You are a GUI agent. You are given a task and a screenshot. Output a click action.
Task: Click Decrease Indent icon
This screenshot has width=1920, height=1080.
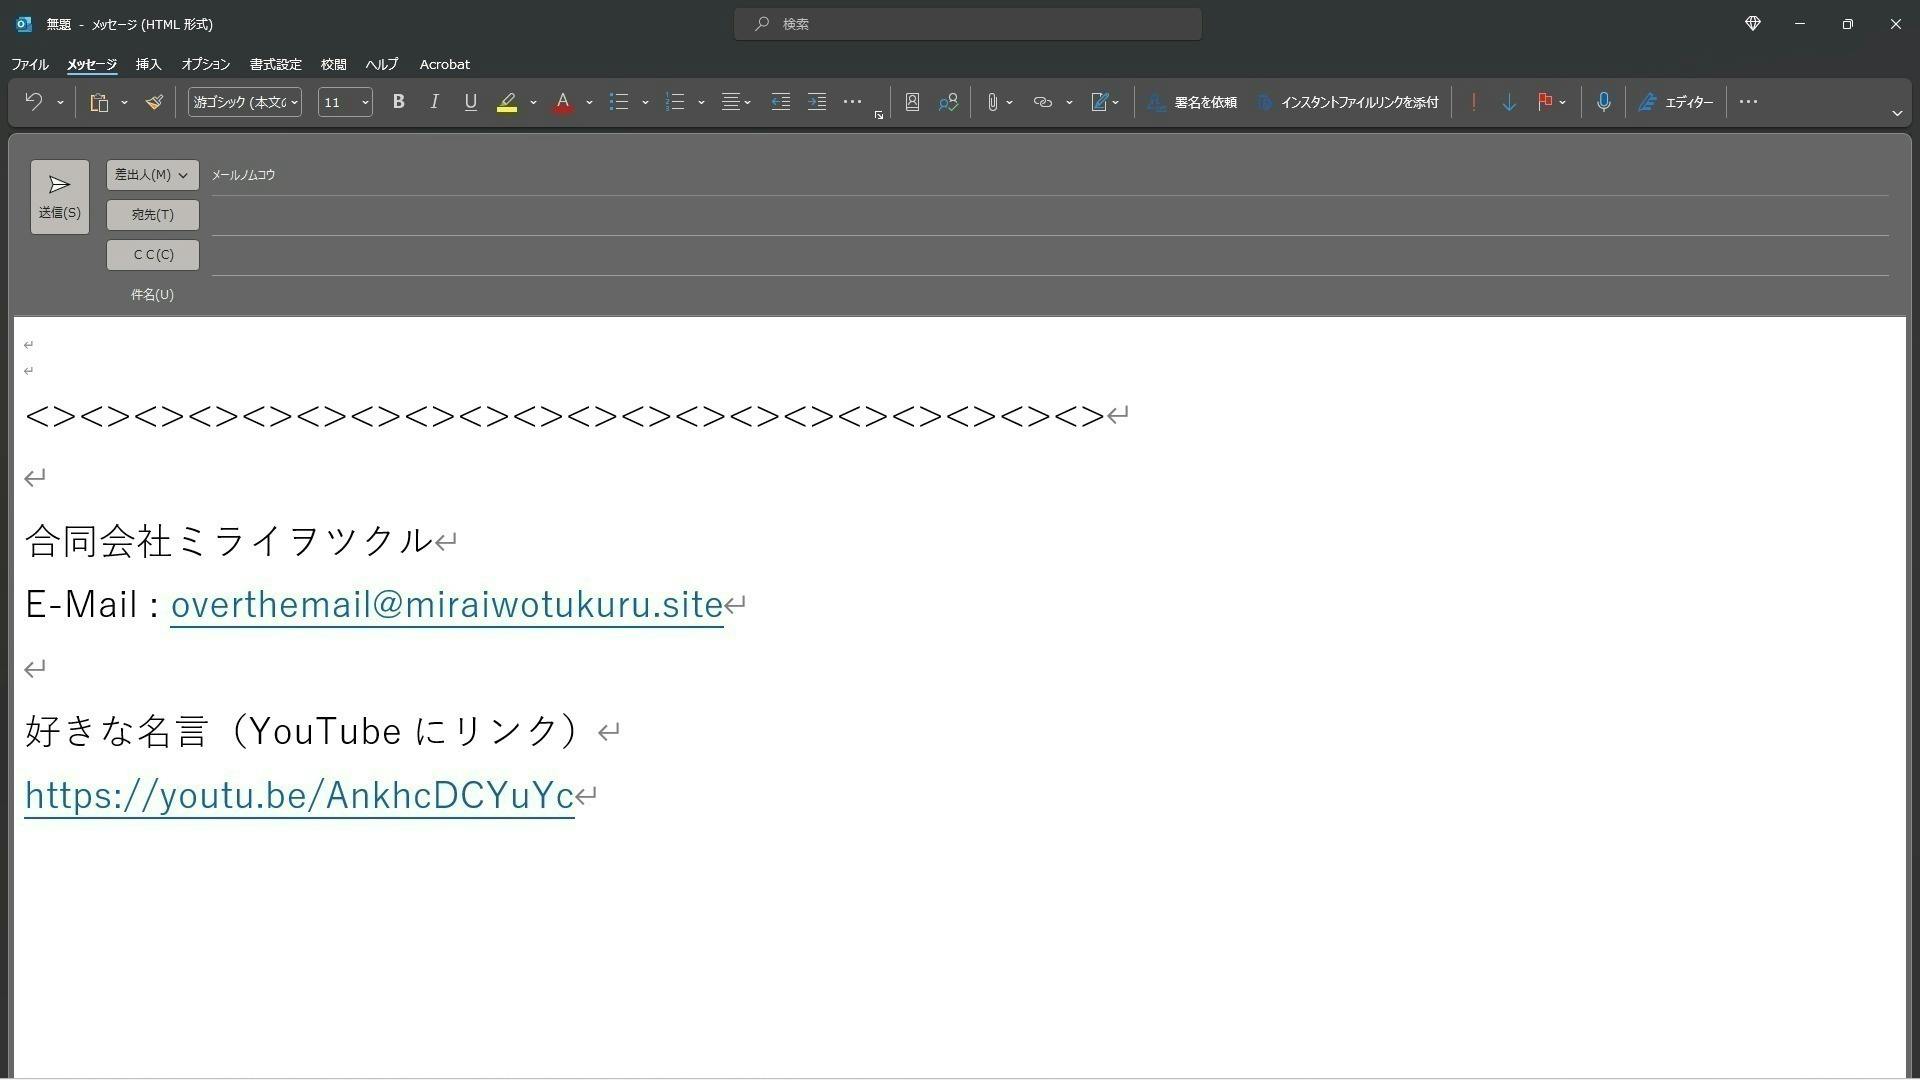click(781, 102)
